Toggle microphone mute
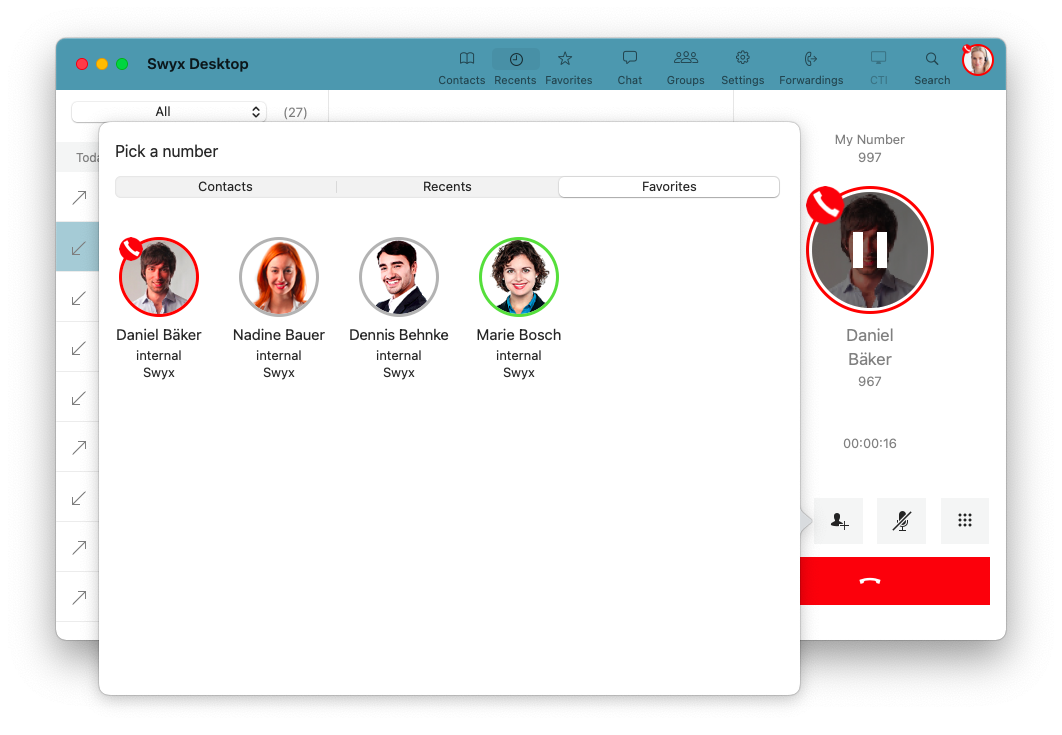The height and width of the screenshot is (735, 1062). pyautogui.click(x=901, y=521)
